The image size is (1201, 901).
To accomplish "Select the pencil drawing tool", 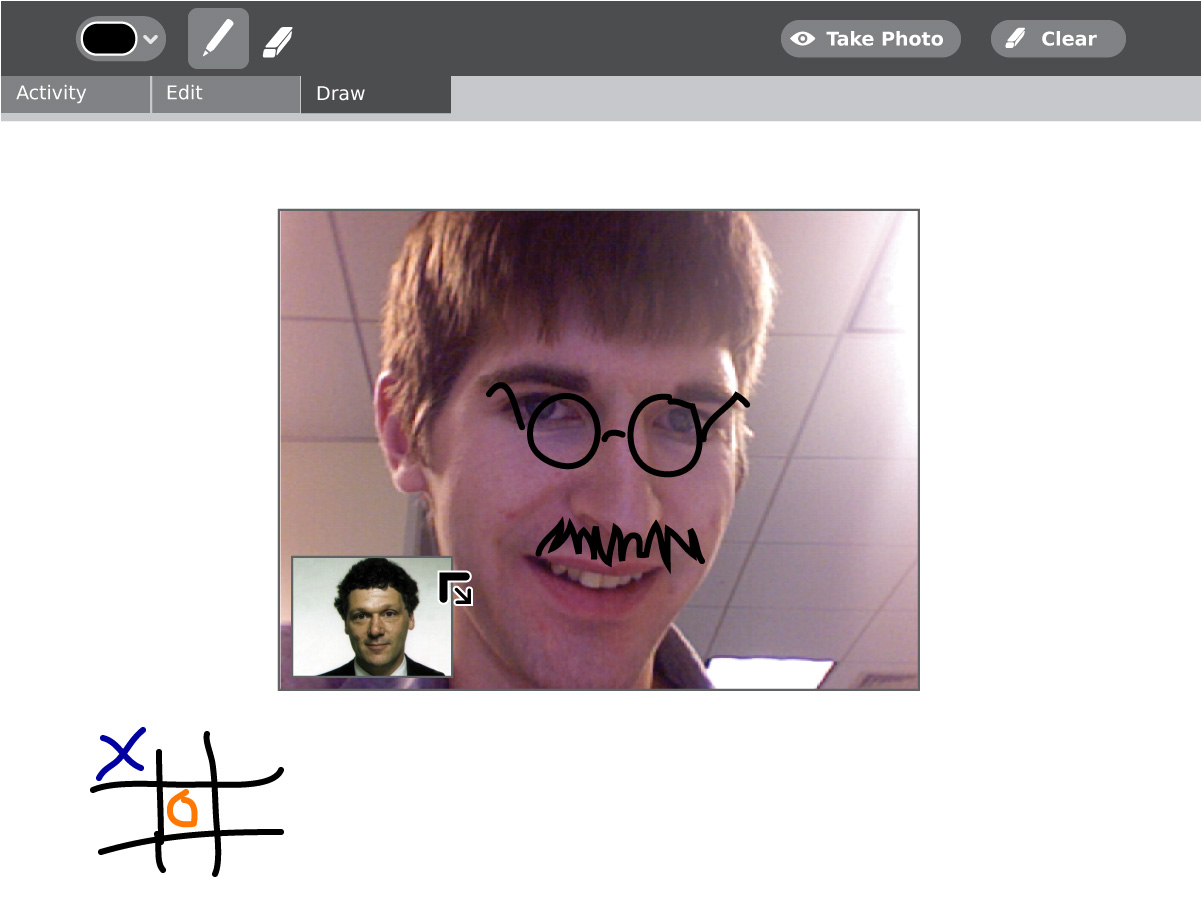I will (218, 39).
